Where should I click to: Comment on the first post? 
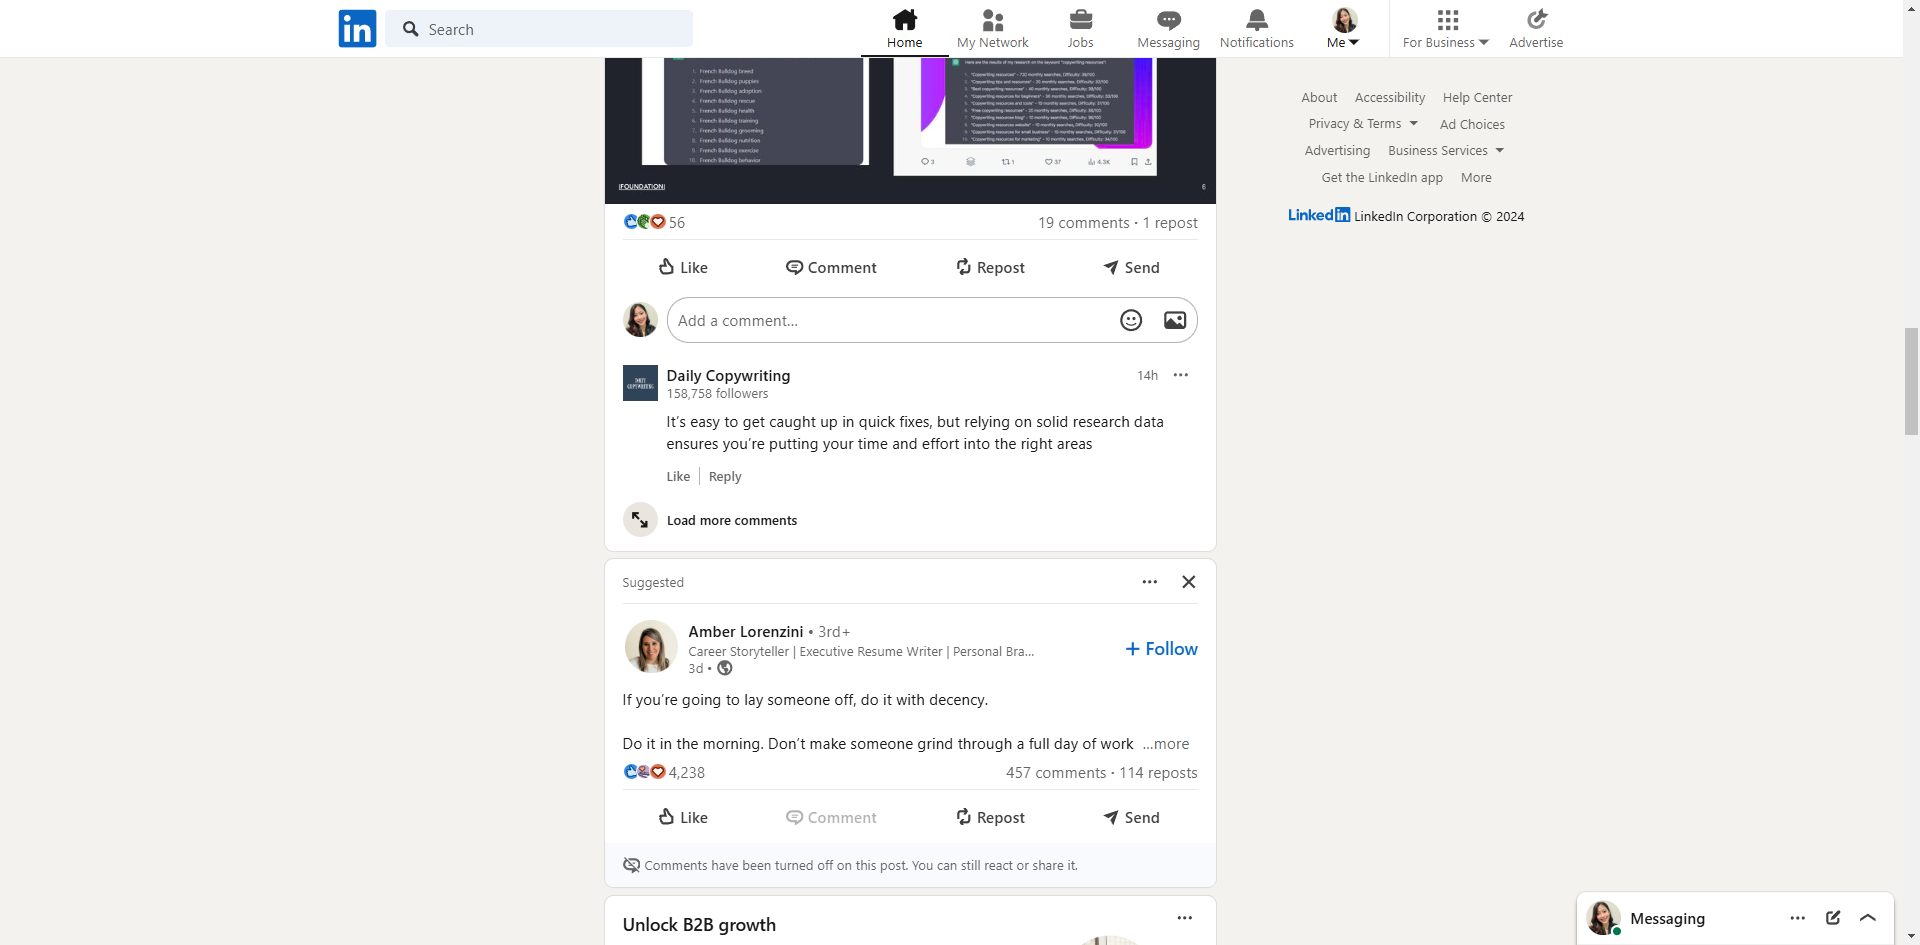click(831, 267)
